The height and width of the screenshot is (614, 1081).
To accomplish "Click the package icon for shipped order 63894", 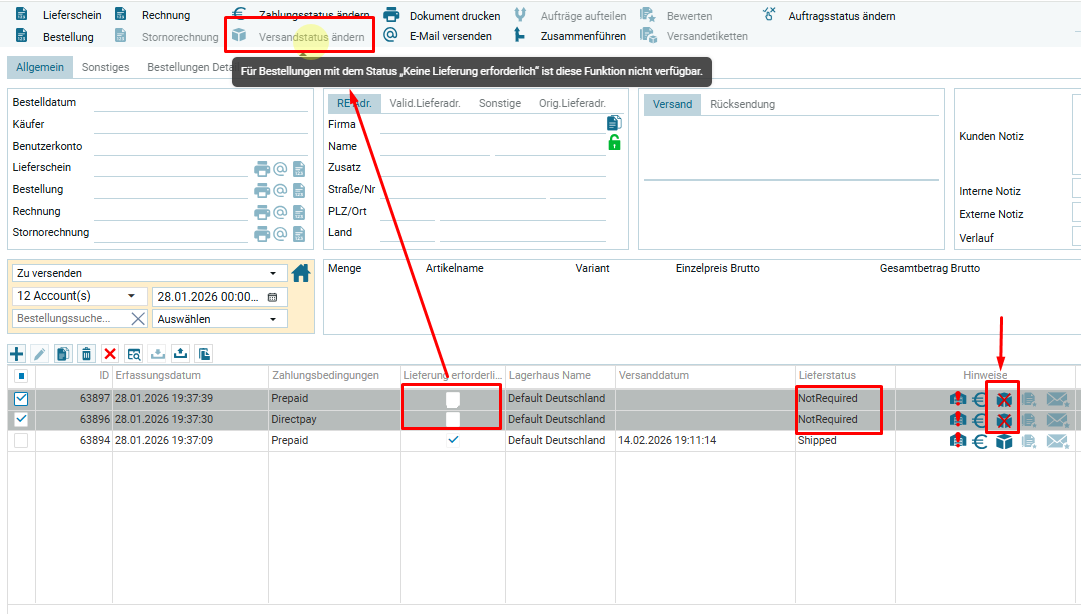I will 1004,441.
